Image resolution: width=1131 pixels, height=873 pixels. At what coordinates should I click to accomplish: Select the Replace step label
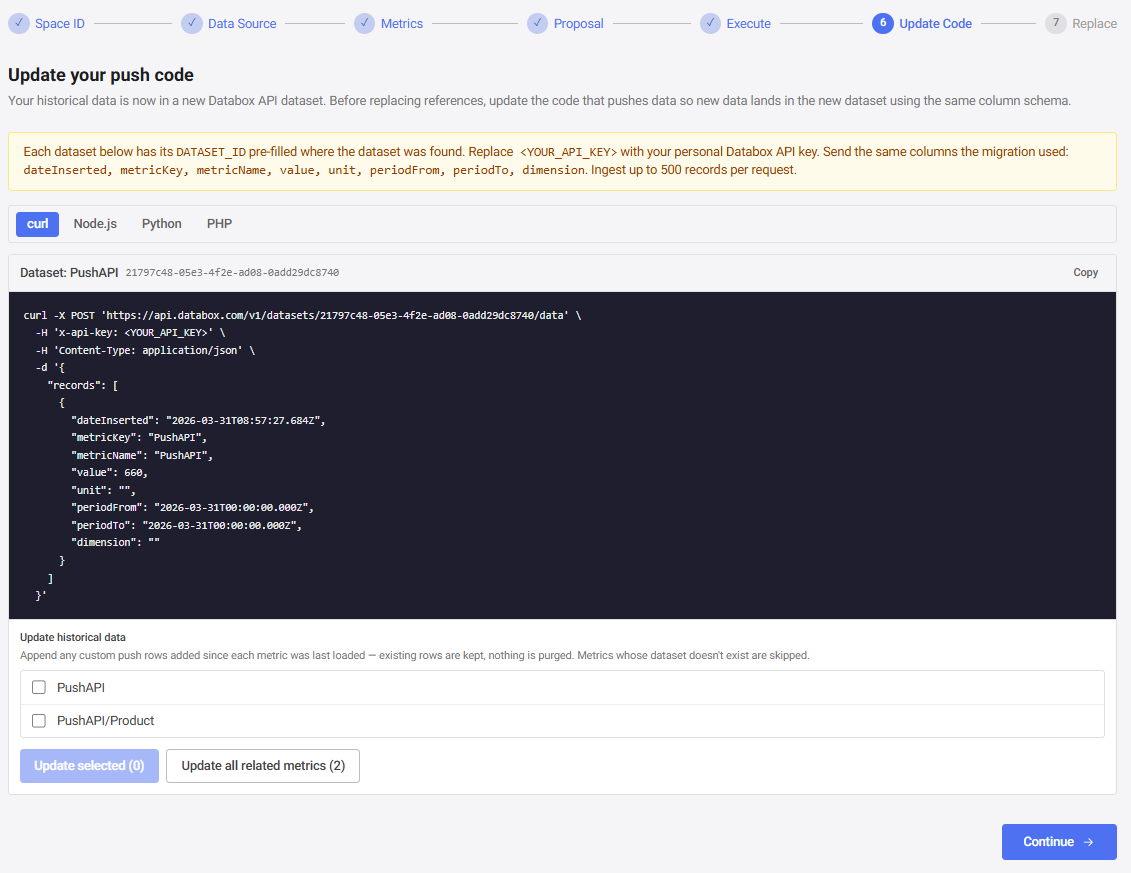point(1094,24)
